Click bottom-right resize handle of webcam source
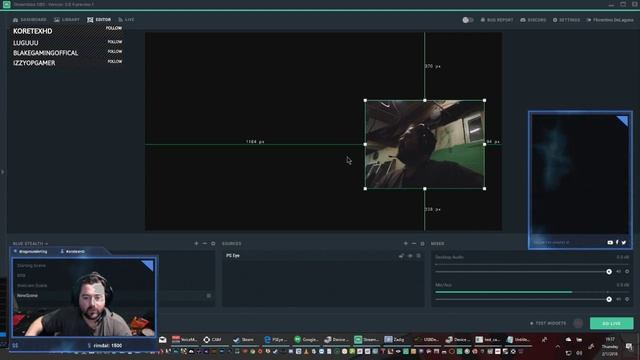Viewport: 640px width, 360px height. (x=484, y=189)
